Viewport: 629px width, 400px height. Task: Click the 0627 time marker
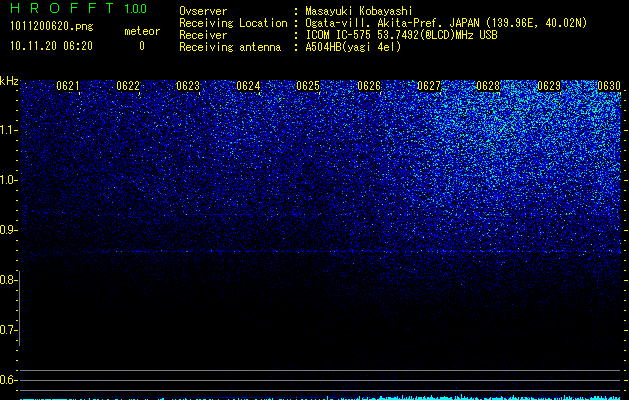[429, 86]
